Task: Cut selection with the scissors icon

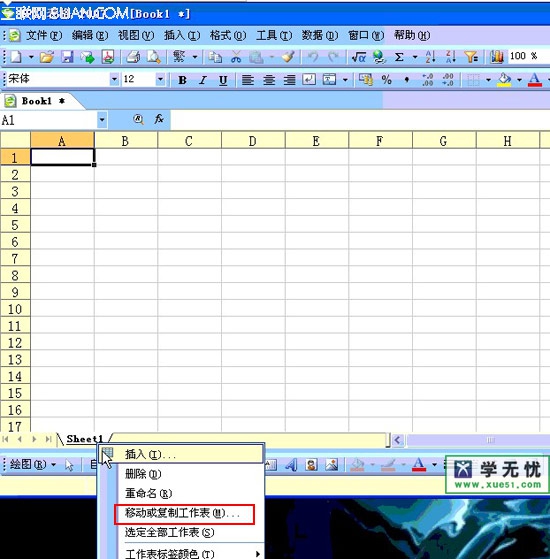Action: (x=236, y=57)
